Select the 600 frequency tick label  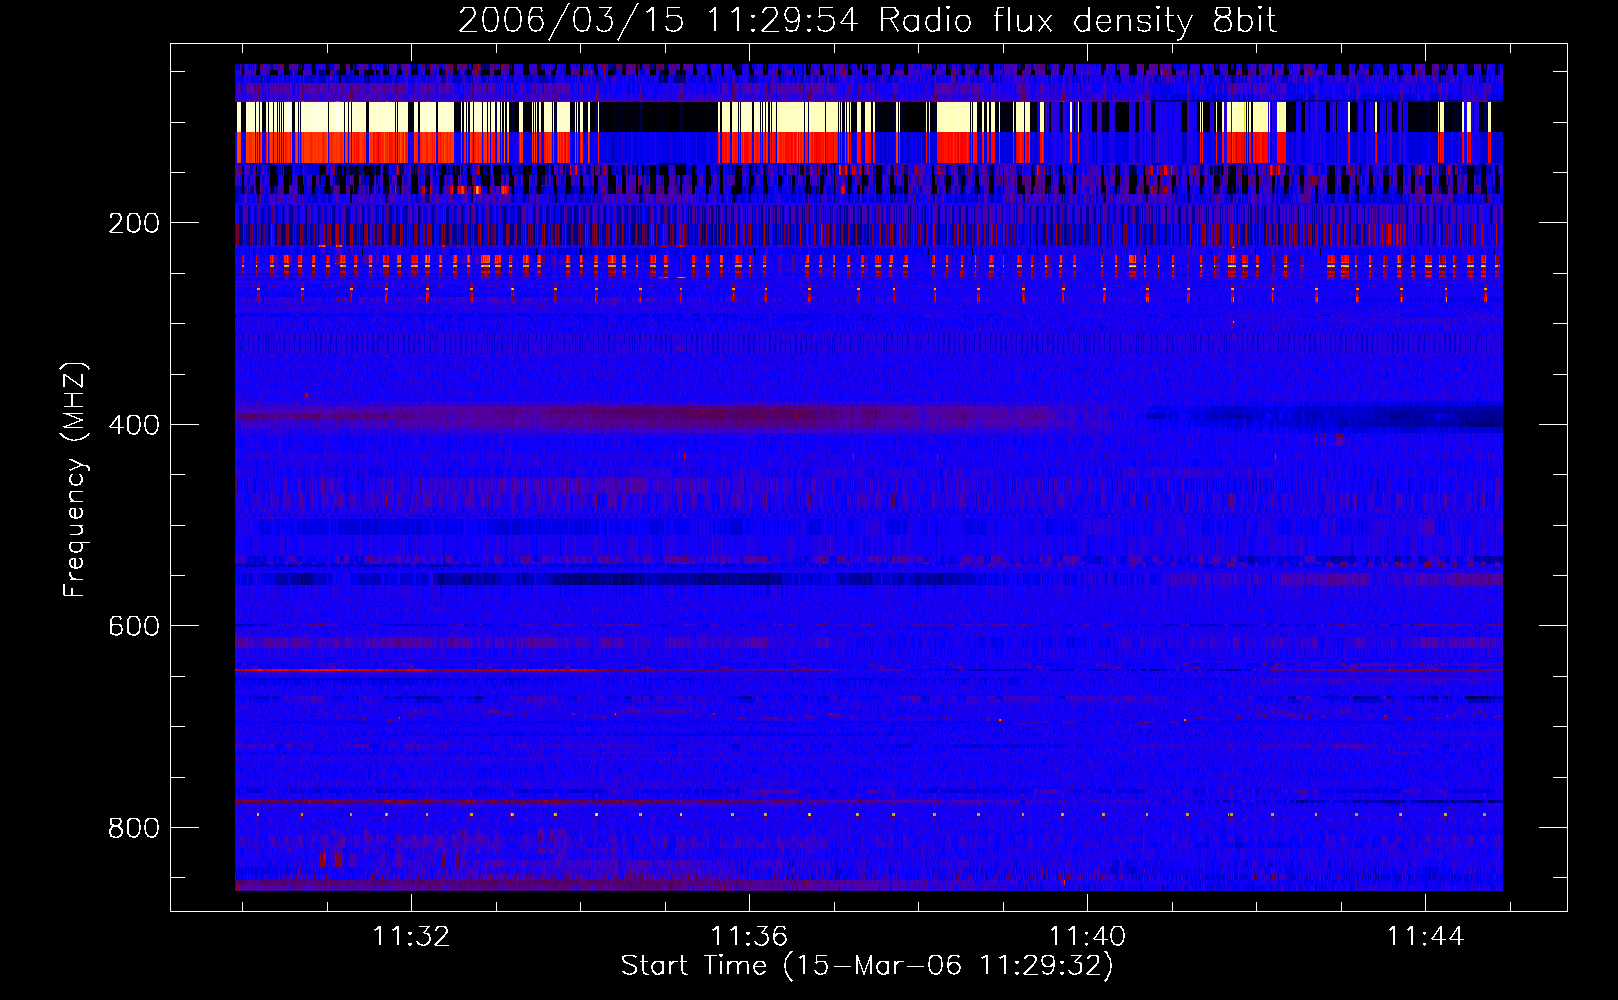(x=134, y=626)
